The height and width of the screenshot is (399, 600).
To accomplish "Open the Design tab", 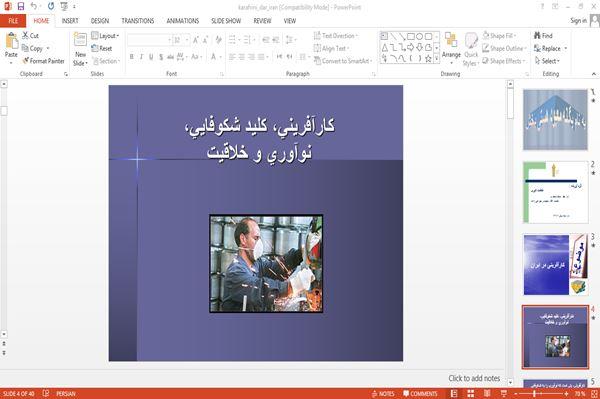I will 100,21.
